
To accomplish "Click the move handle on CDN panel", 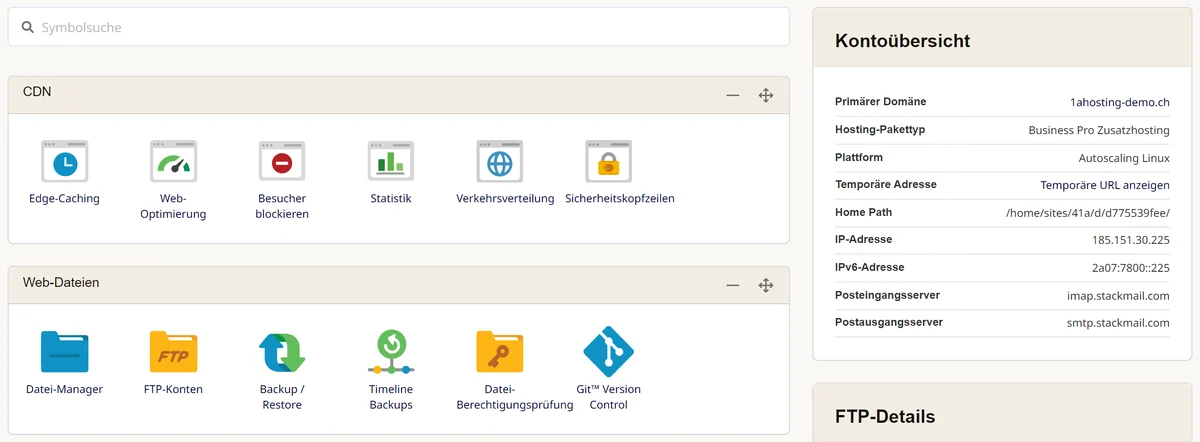I will tap(766, 95).
